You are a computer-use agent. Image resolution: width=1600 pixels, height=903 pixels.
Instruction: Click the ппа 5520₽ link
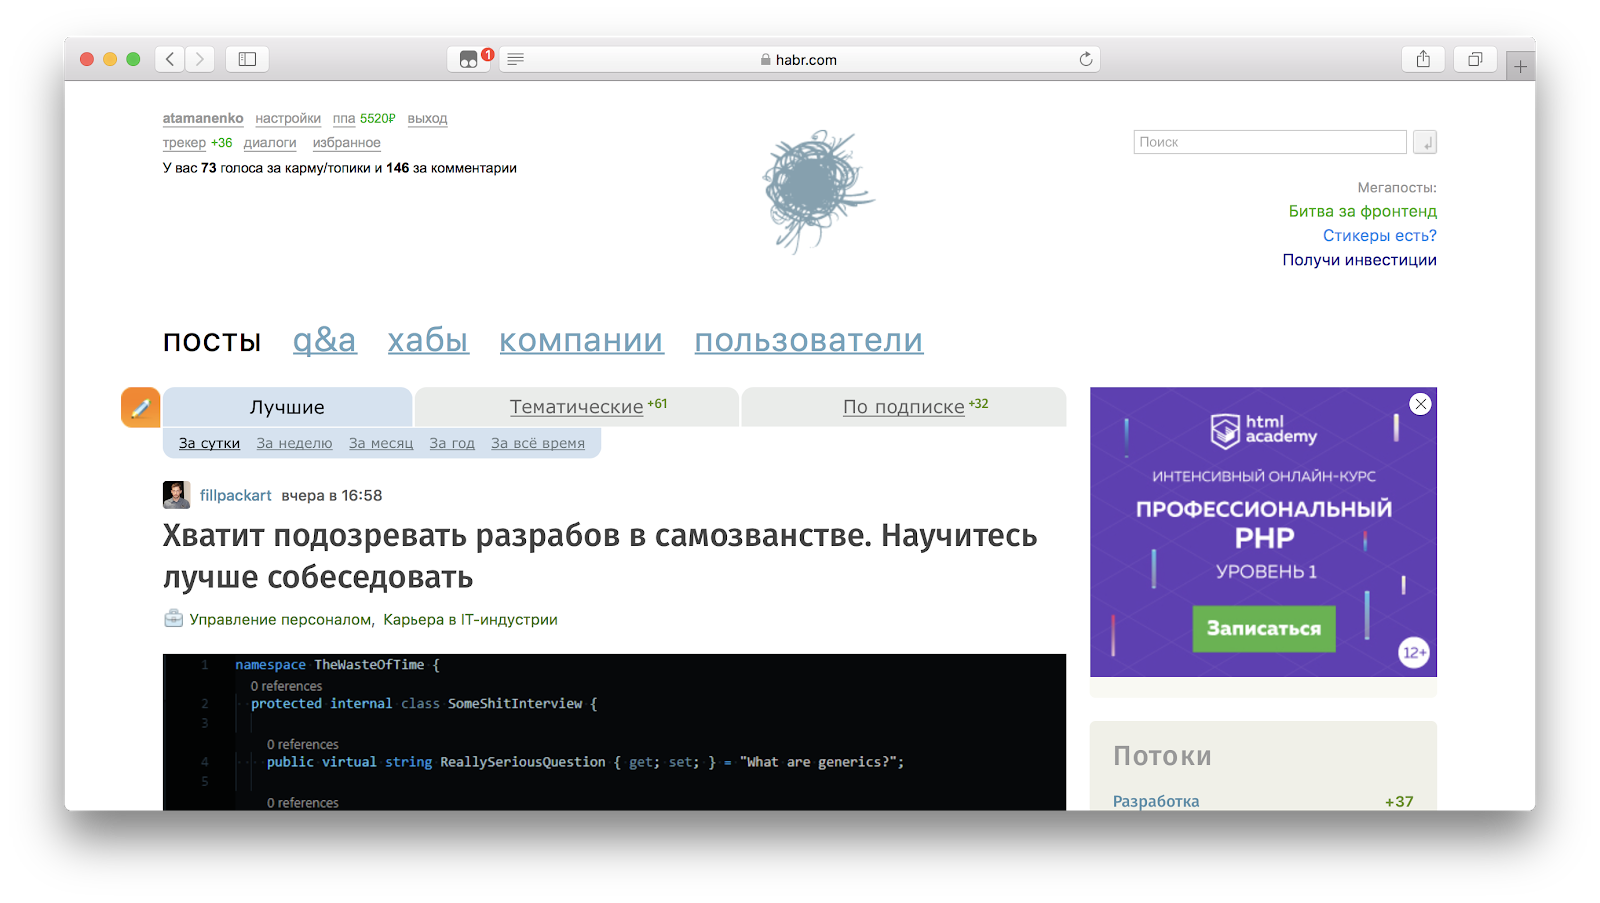[x=364, y=118]
